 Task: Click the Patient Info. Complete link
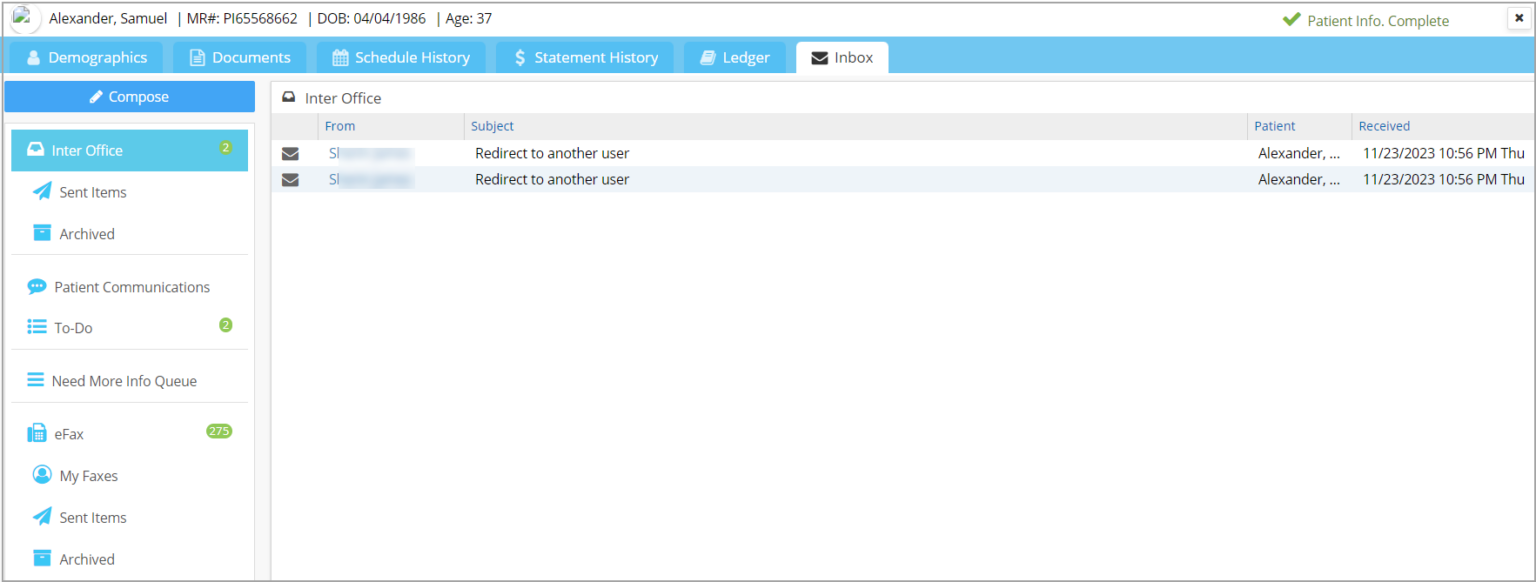1378,20
